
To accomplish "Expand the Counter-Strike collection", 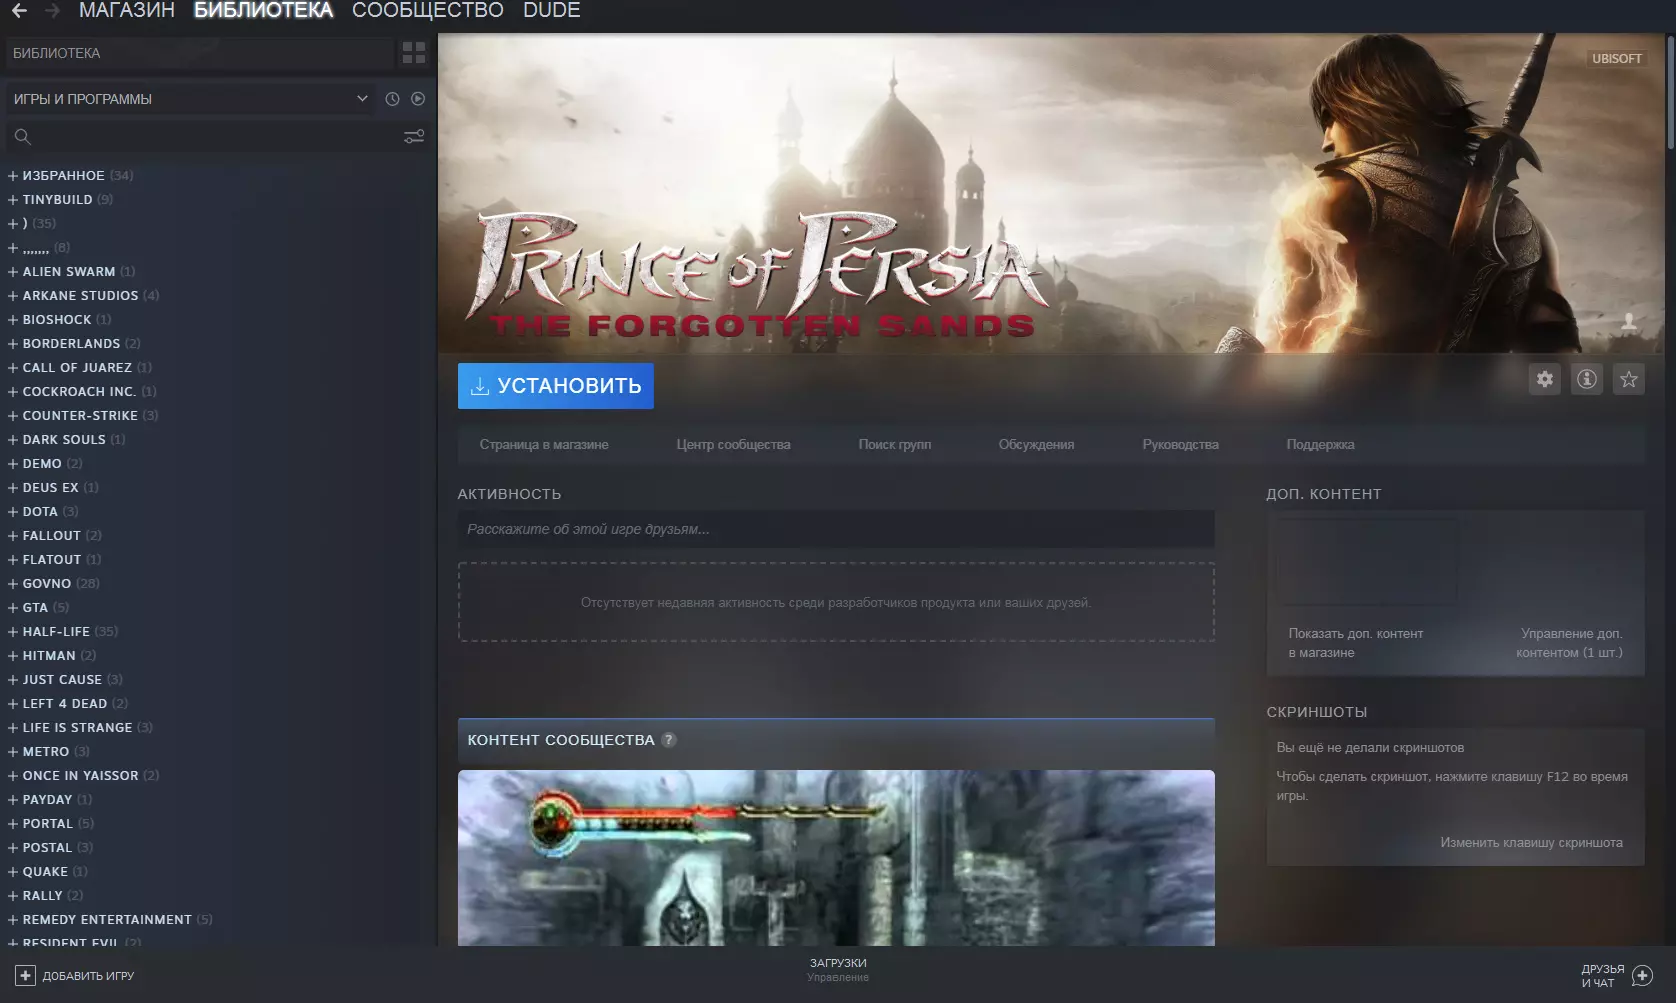I will click(13, 416).
